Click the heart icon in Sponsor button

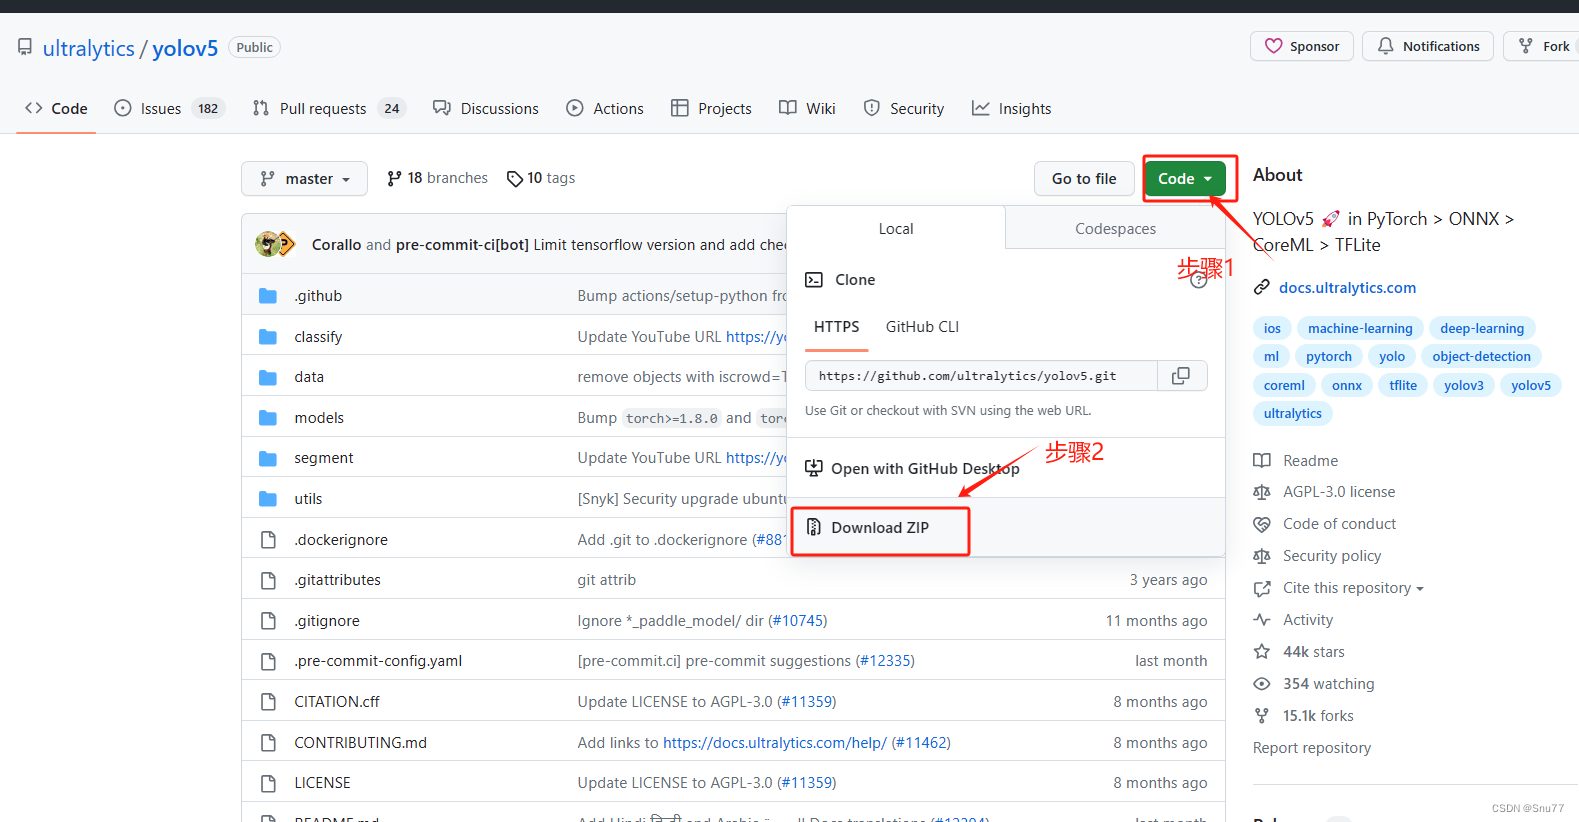(x=1273, y=46)
